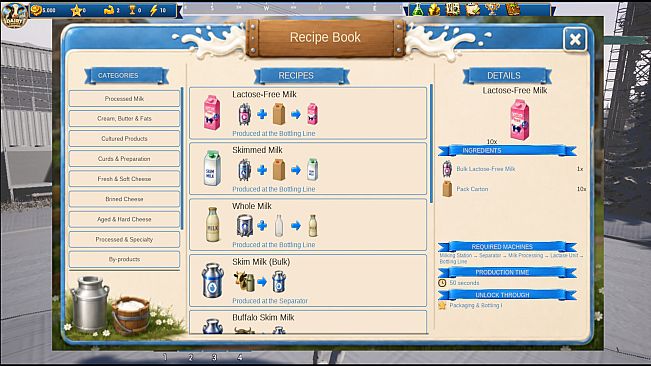Click the Dairy cow logo badge

click(x=15, y=15)
